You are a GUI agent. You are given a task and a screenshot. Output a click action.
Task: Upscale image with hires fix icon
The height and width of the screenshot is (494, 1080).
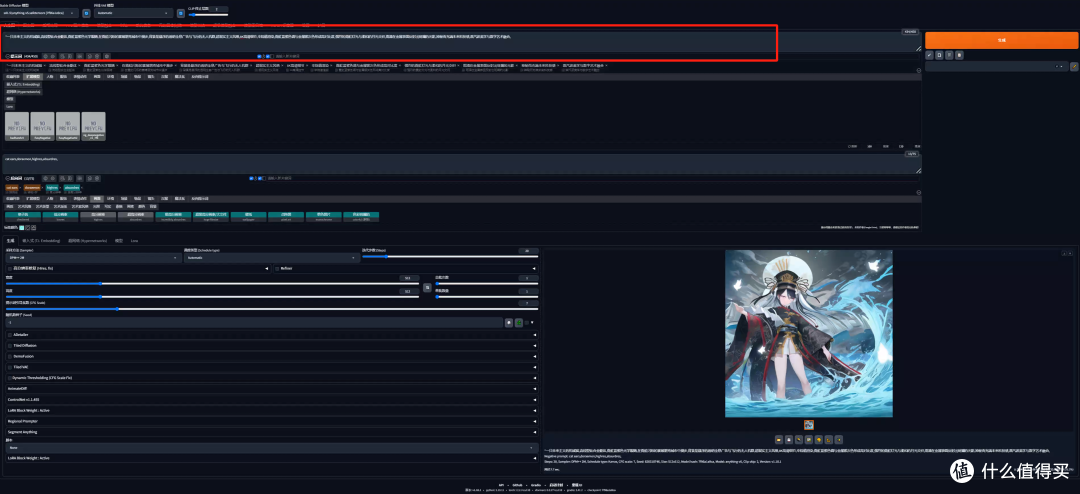click(x=839, y=439)
